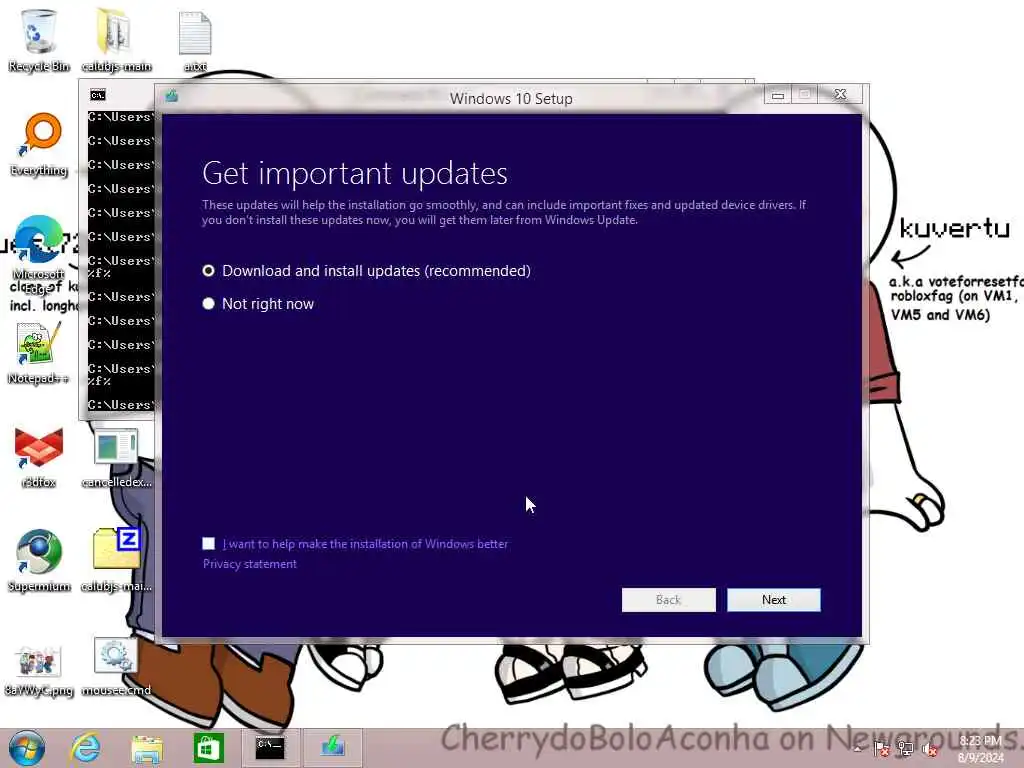Select the cancelledex file icon

[116, 457]
